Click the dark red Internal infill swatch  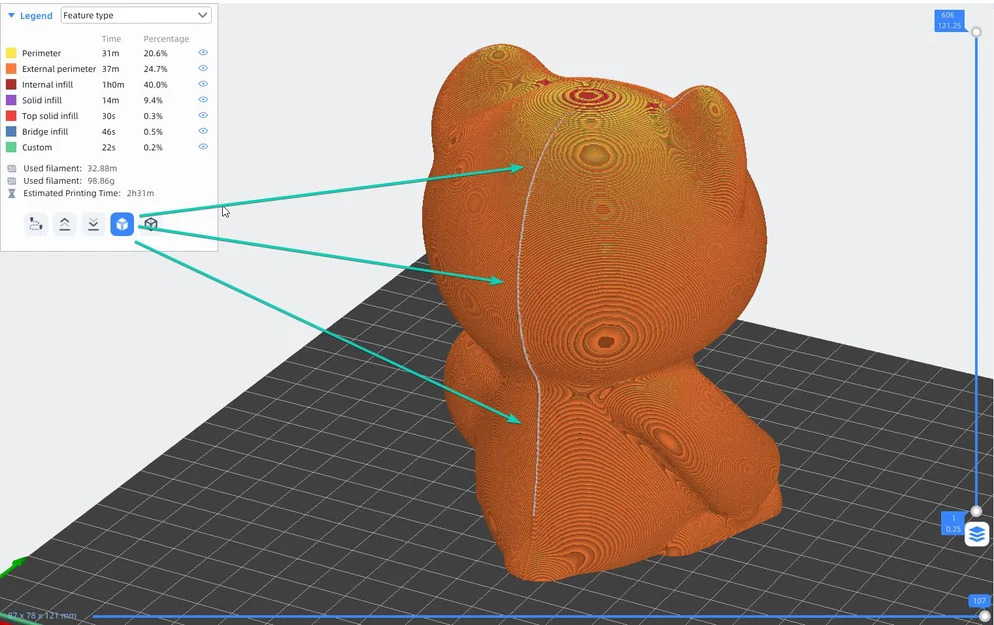click(x=11, y=84)
